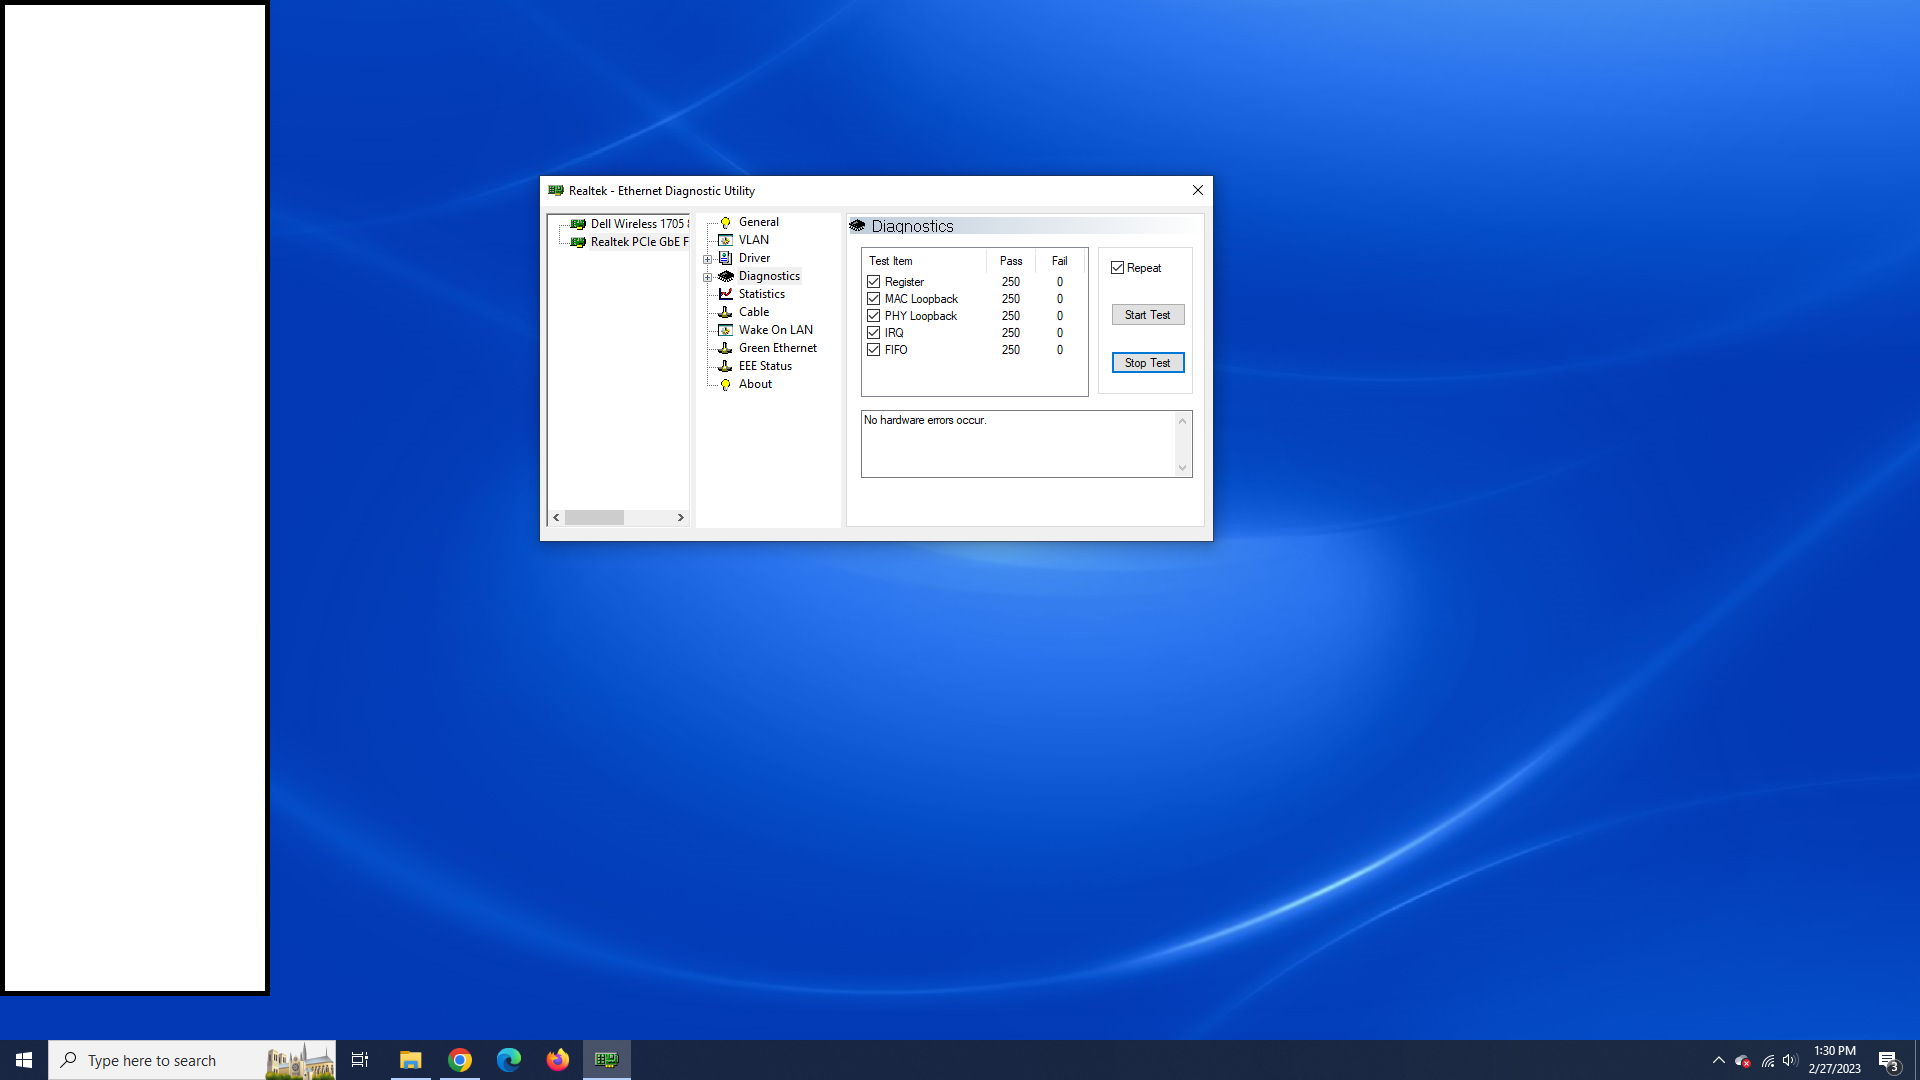Select Realtek PCIe GbE adapter entry

639,242
